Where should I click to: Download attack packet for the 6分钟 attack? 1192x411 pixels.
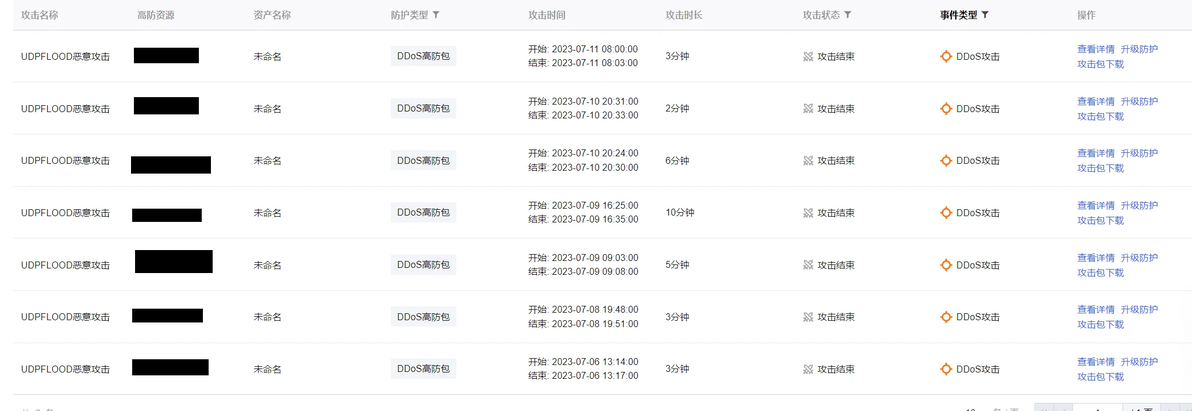tap(1100, 169)
